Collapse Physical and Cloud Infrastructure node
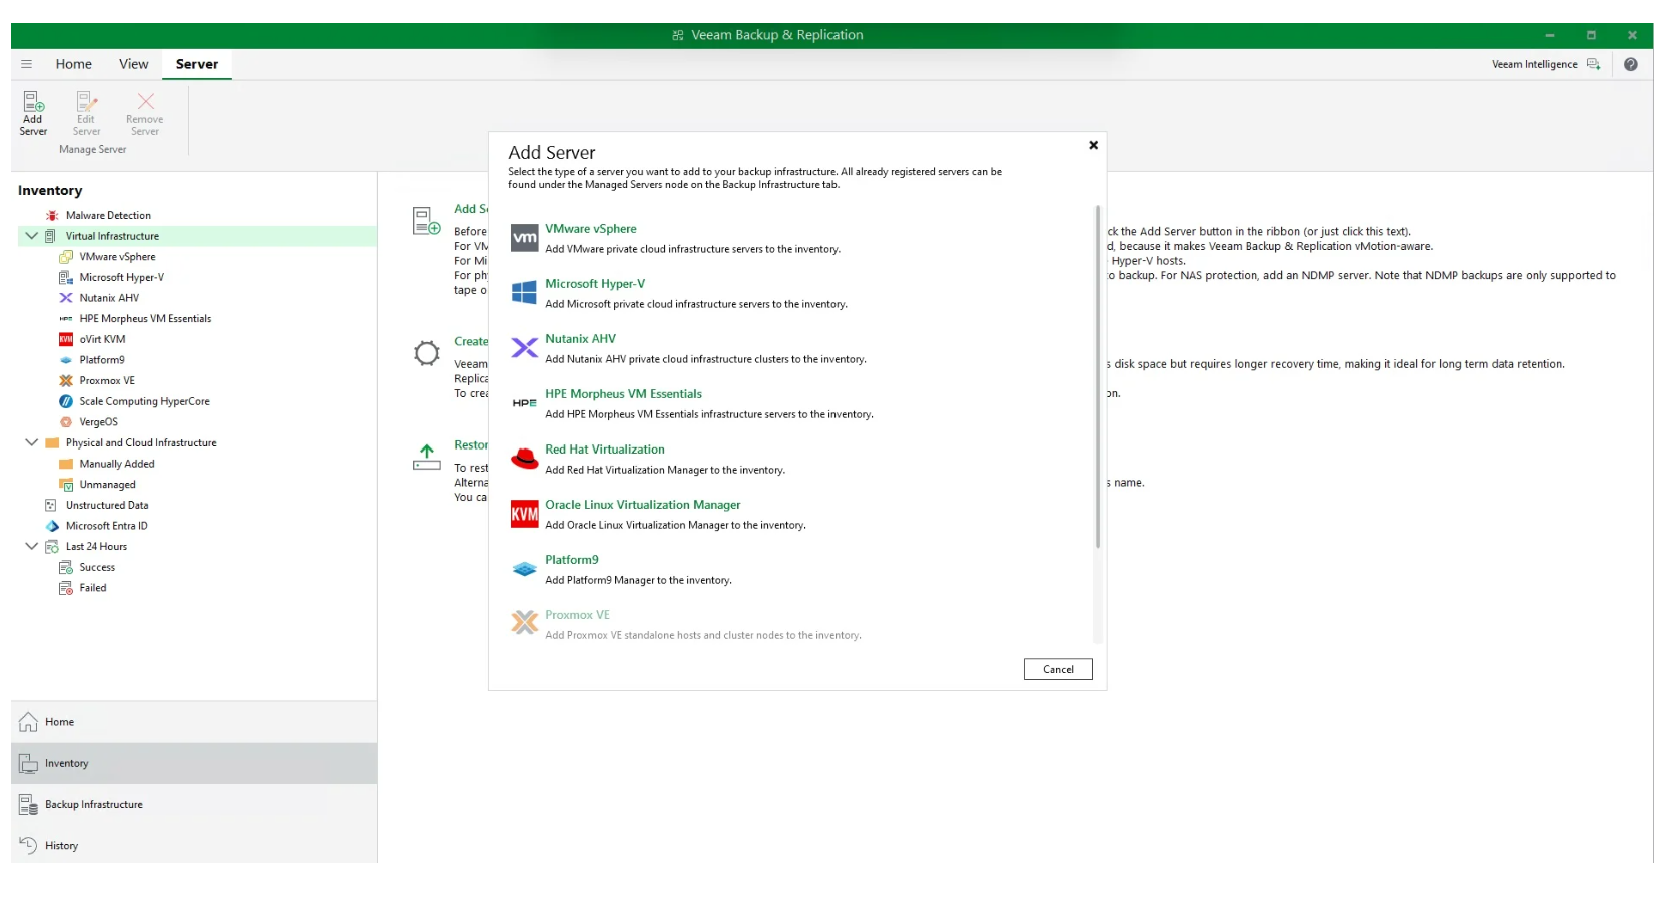 [31, 442]
